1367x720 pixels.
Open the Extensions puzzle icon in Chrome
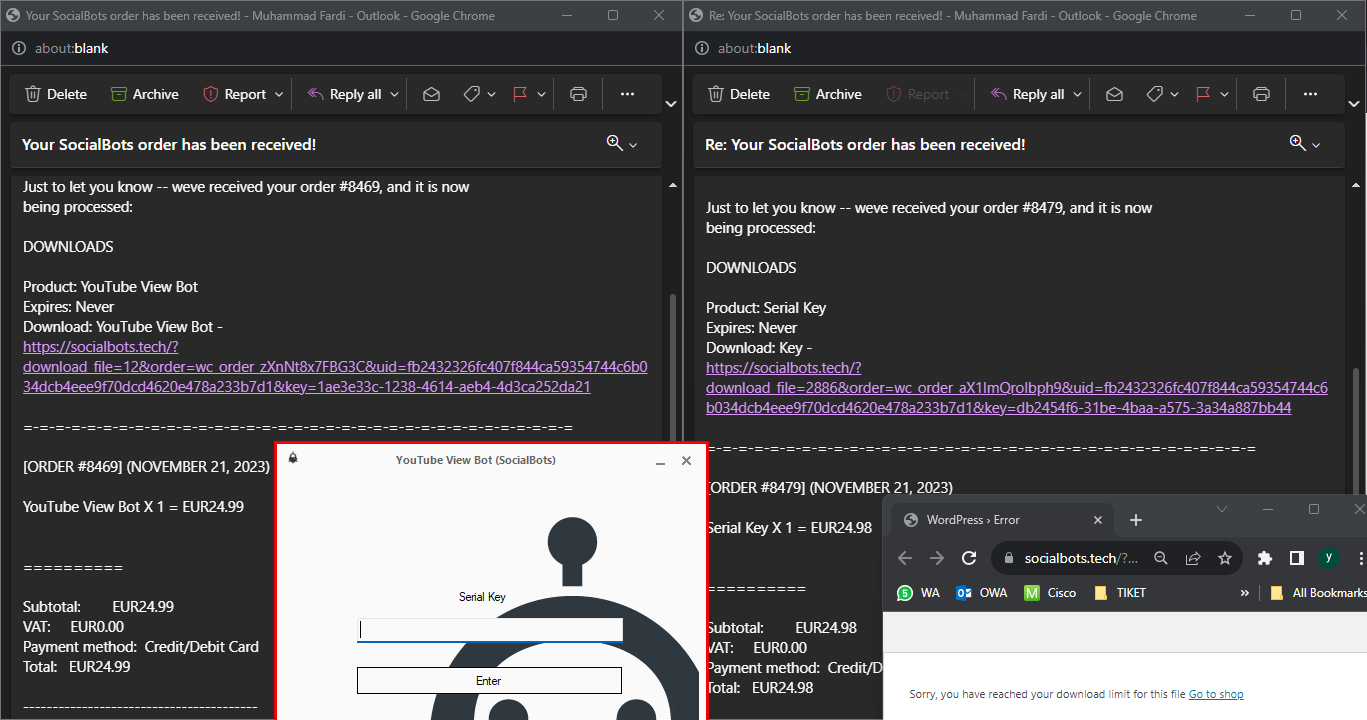click(x=1265, y=558)
